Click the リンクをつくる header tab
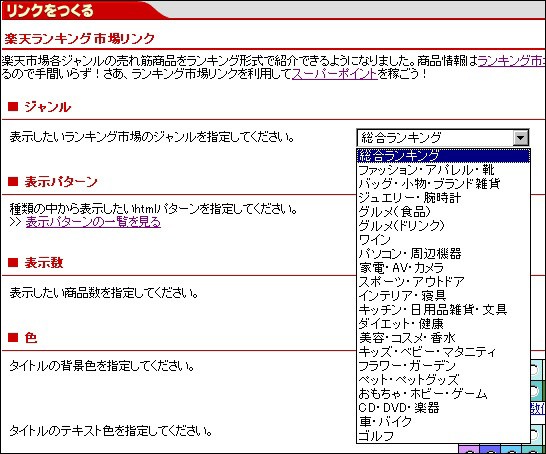 point(50,10)
